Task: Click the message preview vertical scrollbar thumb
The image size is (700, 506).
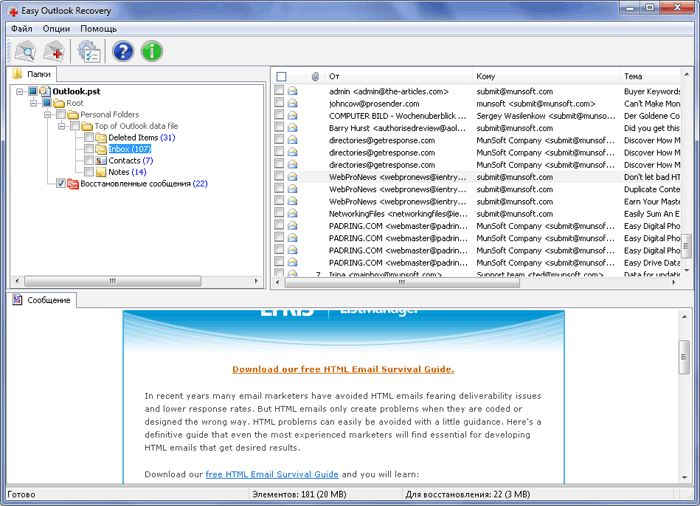Action: click(x=684, y=357)
